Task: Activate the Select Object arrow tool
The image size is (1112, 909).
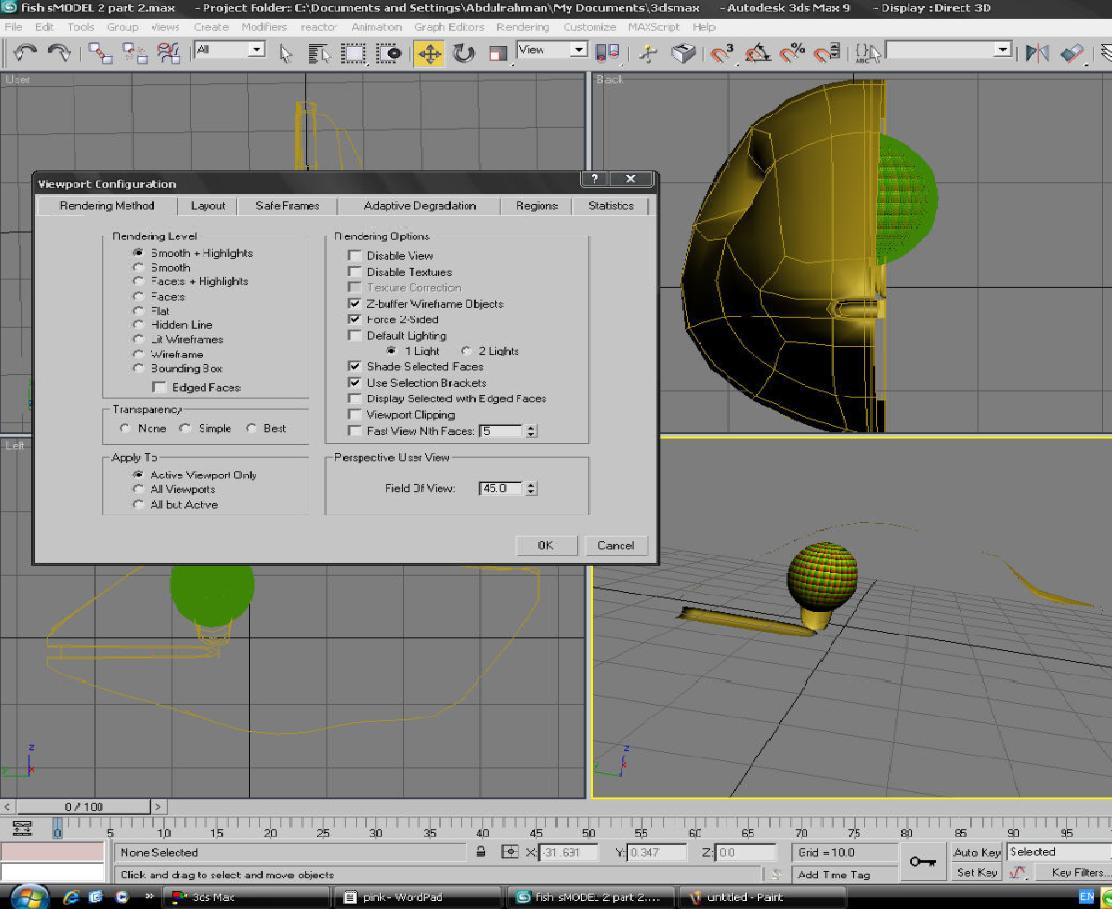Action: pyautogui.click(x=286, y=54)
